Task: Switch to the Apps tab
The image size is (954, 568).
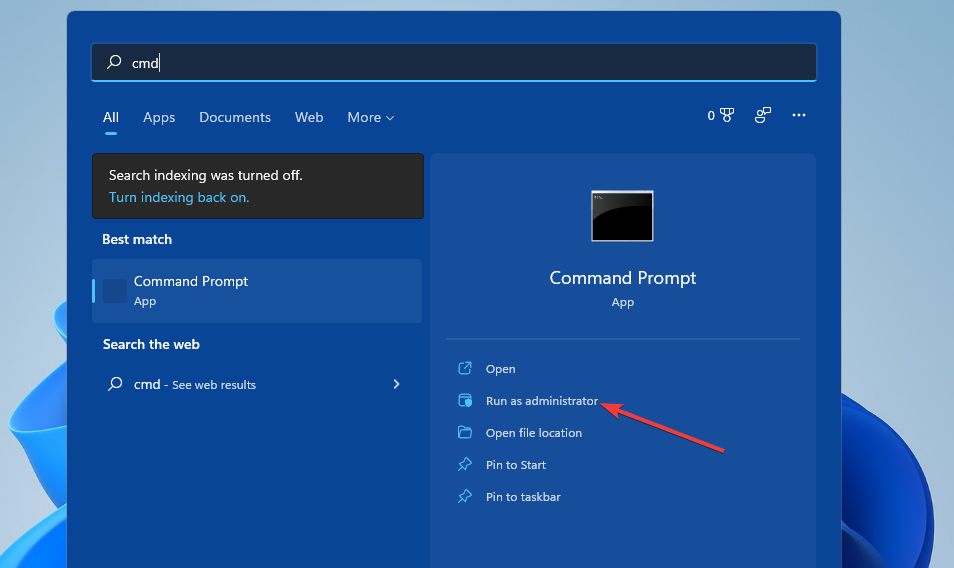Action: [x=159, y=117]
